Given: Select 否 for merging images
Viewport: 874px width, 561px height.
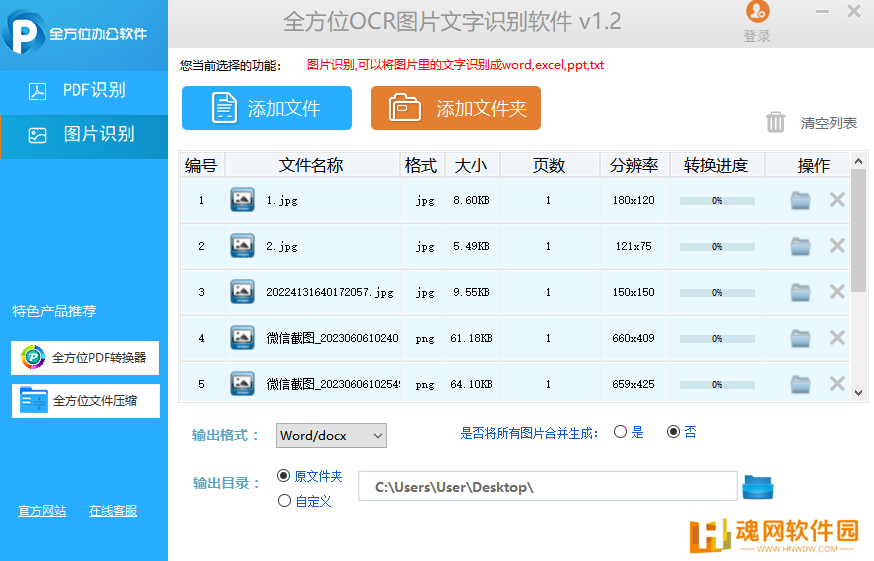Looking at the screenshot, I should coord(673,432).
